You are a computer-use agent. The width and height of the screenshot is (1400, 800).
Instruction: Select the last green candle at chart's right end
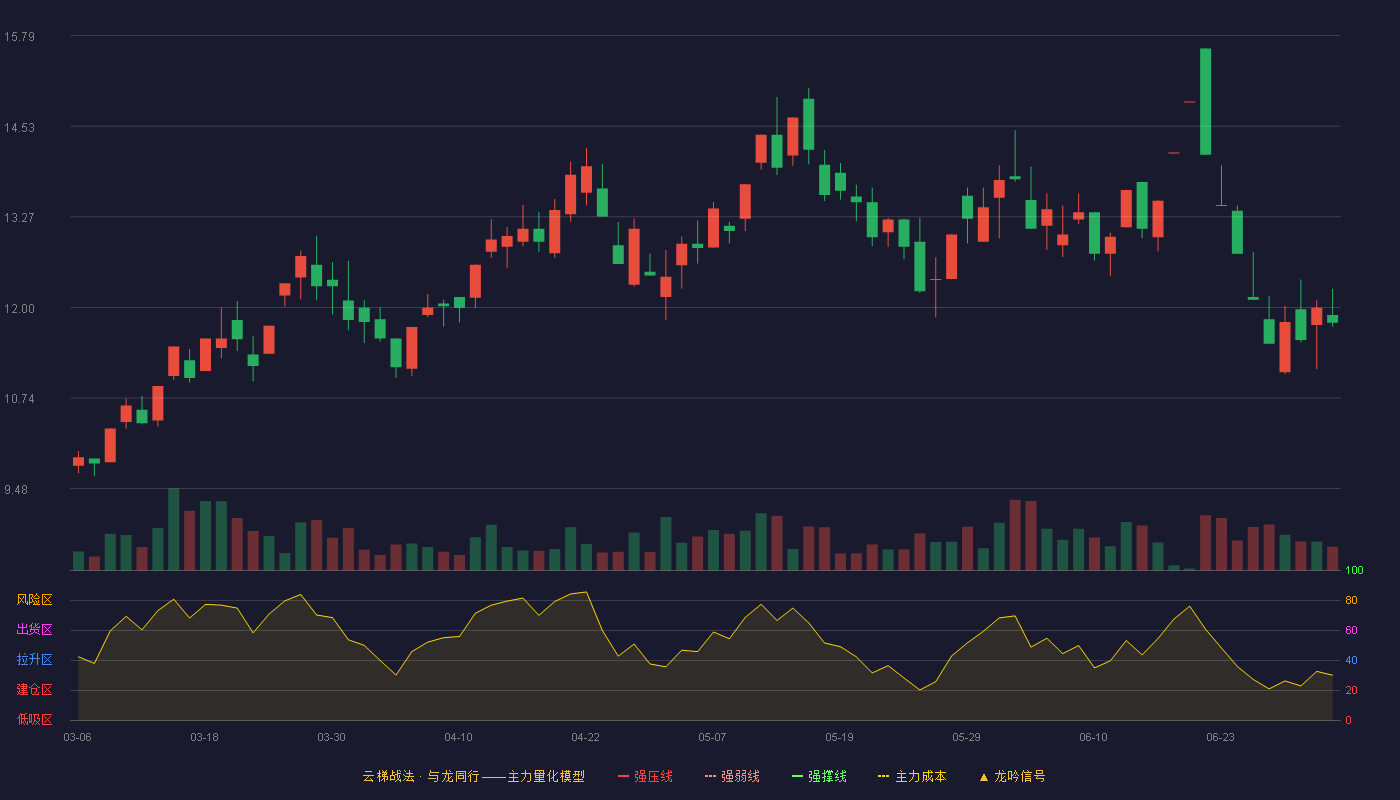point(1332,318)
